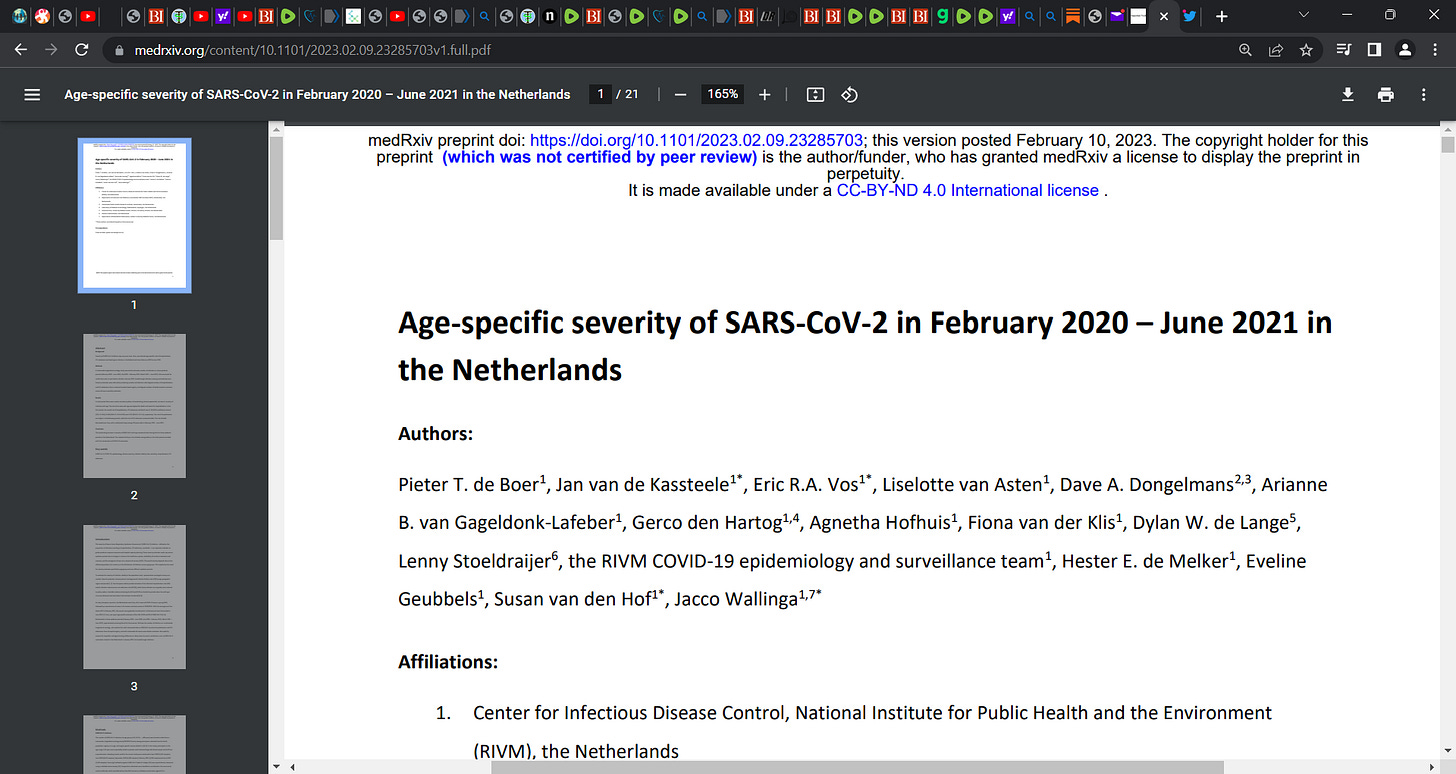Screen dimensions: 1456x774
Task: Toggle the PDF thumbnail sidebar menu
Action: [x=32, y=94]
